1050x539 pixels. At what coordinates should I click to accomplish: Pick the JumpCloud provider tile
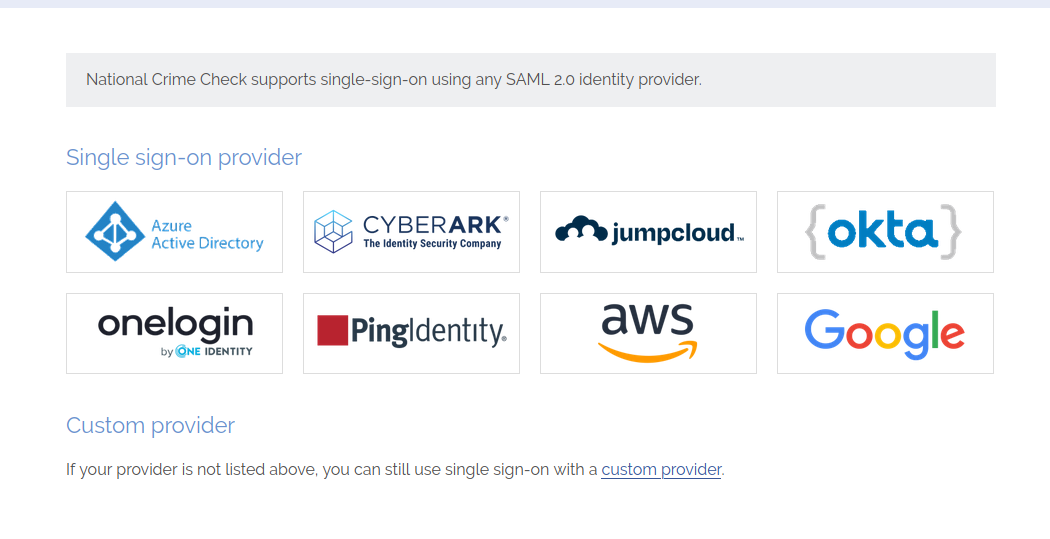click(648, 232)
